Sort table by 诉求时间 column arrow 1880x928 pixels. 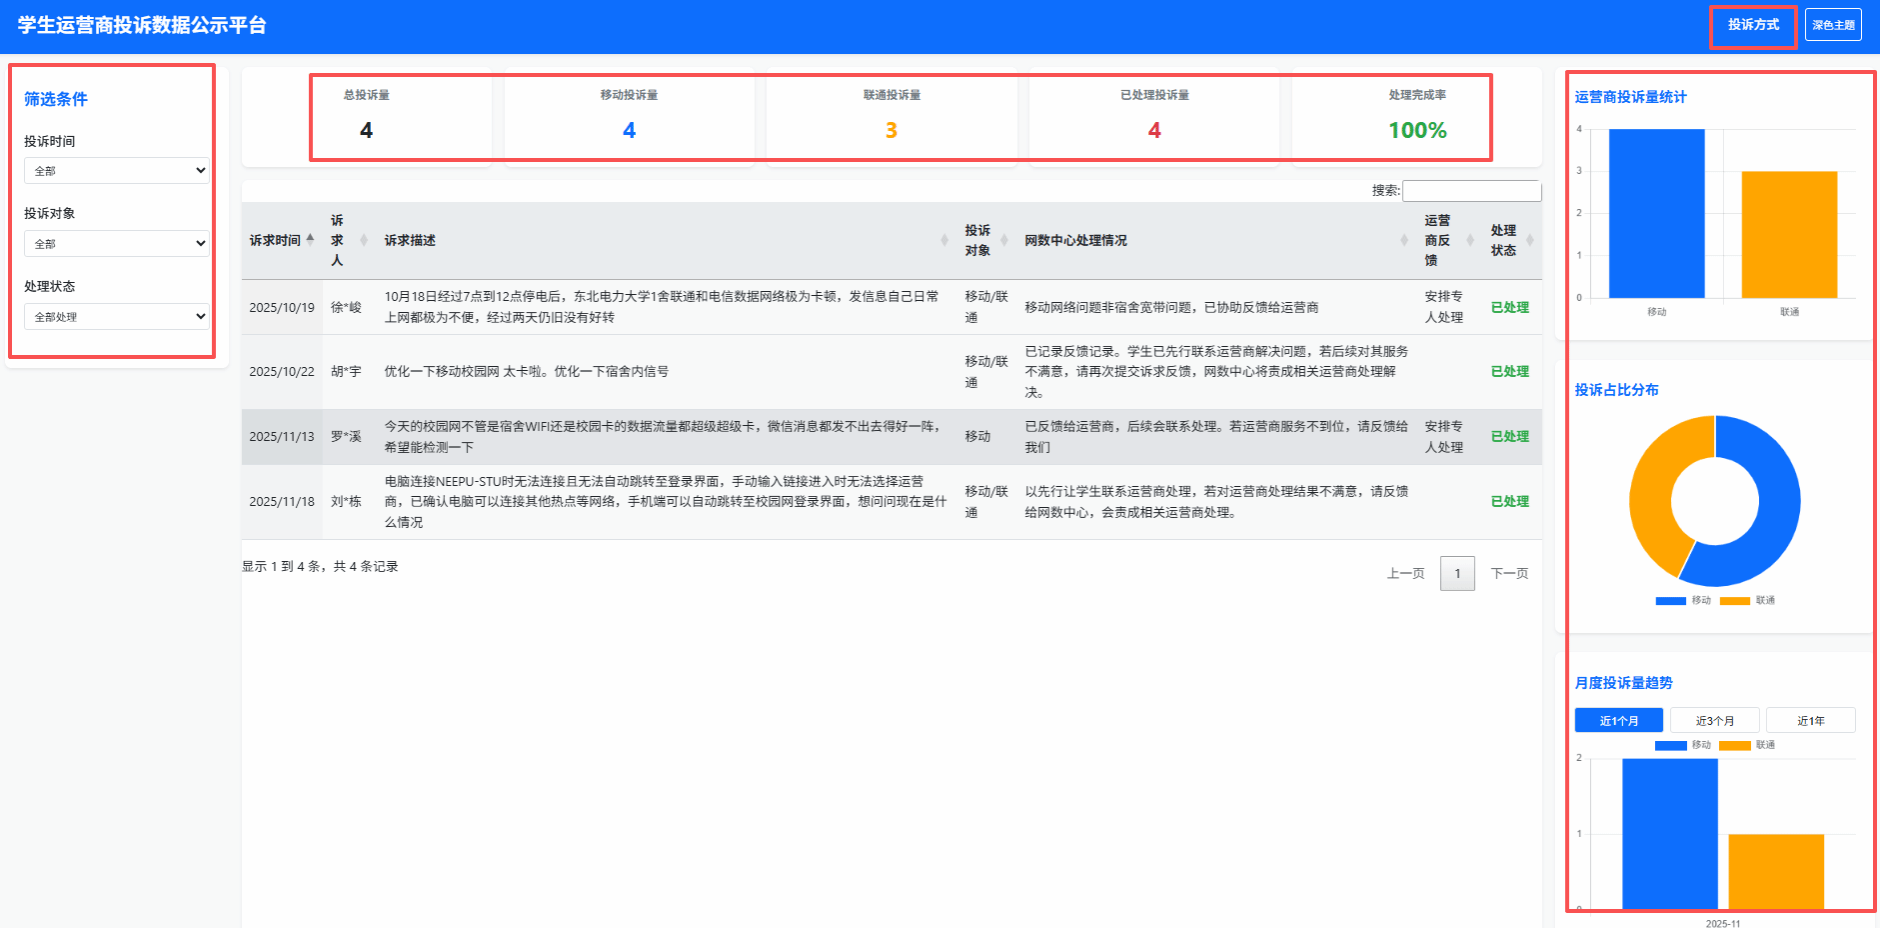[310, 240]
